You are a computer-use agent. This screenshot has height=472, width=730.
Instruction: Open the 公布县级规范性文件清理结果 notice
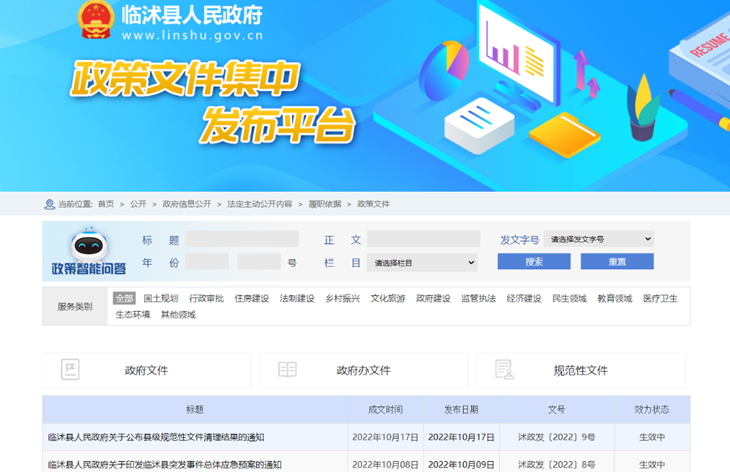tap(156, 437)
